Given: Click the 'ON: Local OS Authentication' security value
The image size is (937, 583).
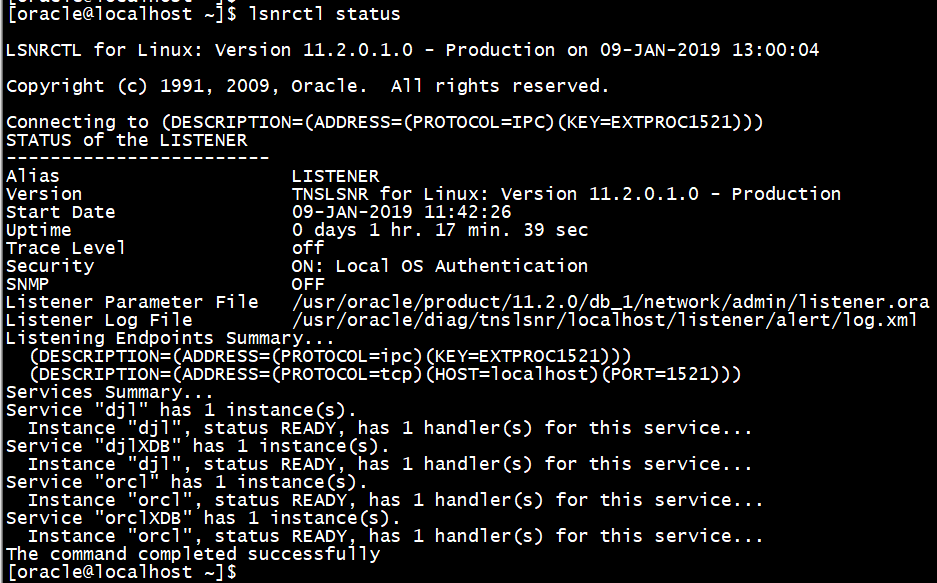Looking at the screenshot, I should (440, 266).
